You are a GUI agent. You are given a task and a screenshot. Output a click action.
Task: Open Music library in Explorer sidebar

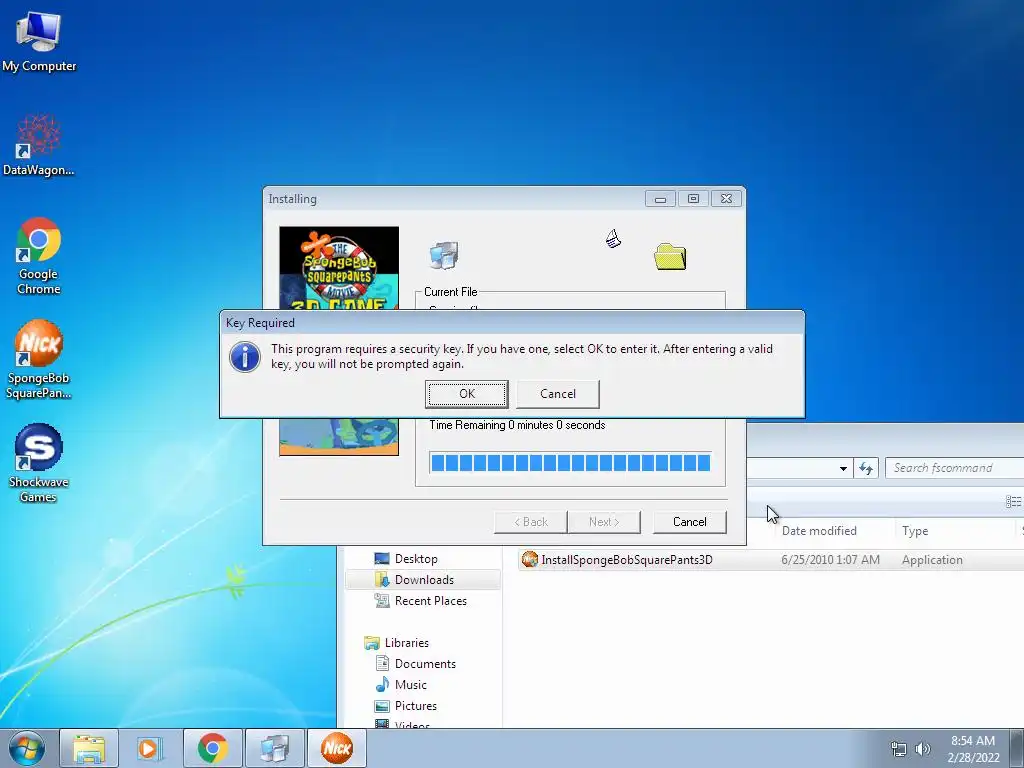coord(410,684)
